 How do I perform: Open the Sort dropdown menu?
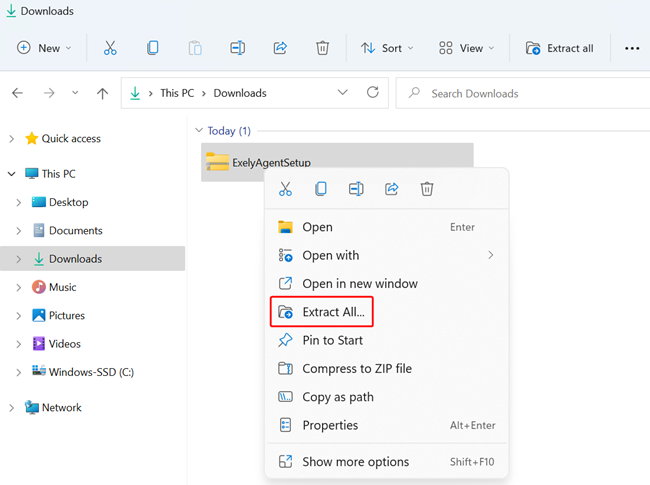point(384,48)
